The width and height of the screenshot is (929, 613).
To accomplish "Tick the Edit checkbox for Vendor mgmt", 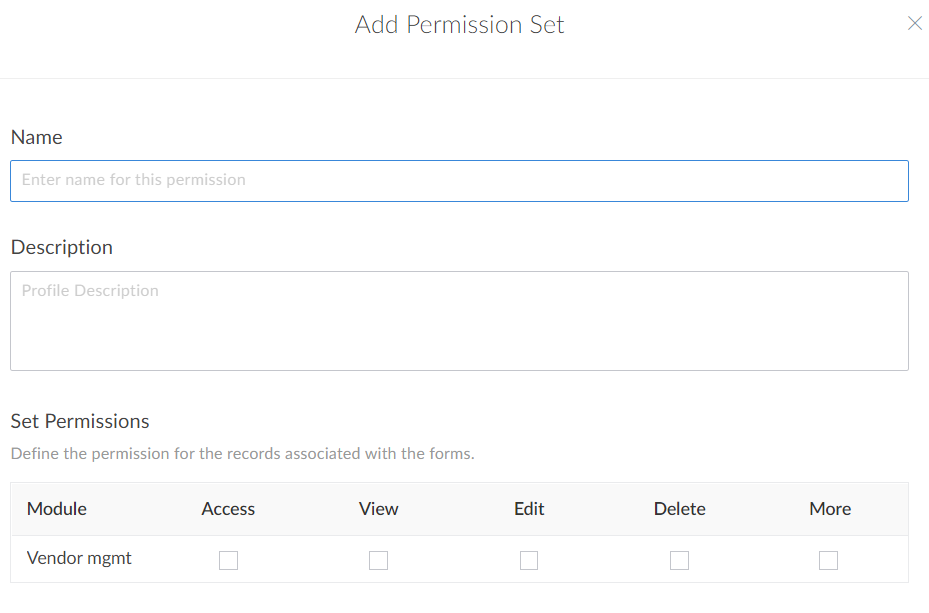I will [529, 560].
